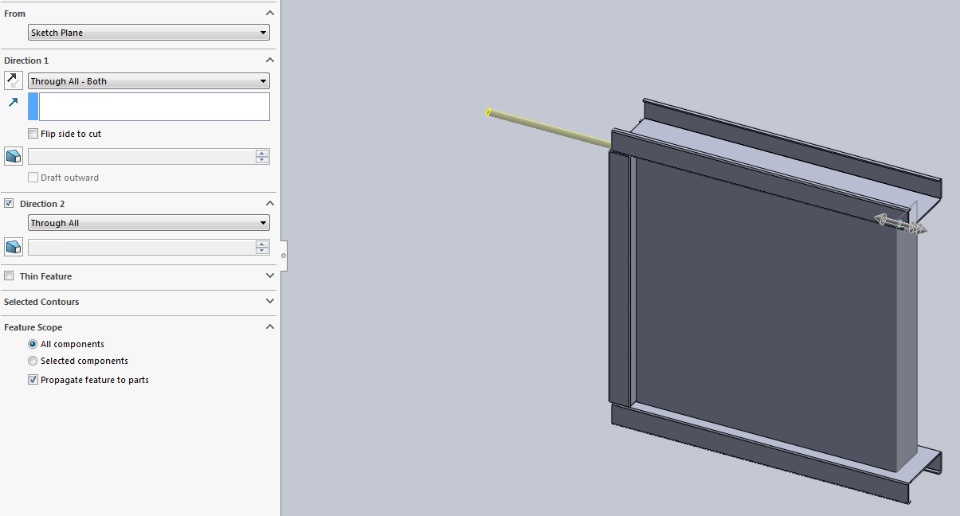Toggle Direction 1 draft on/off icon

tap(13, 156)
